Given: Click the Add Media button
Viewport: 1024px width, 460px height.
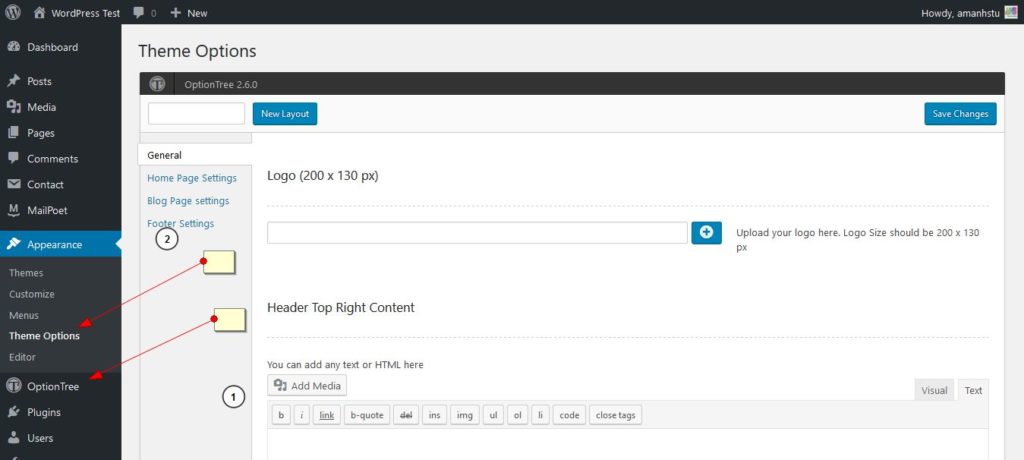Looking at the screenshot, I should click(307, 386).
